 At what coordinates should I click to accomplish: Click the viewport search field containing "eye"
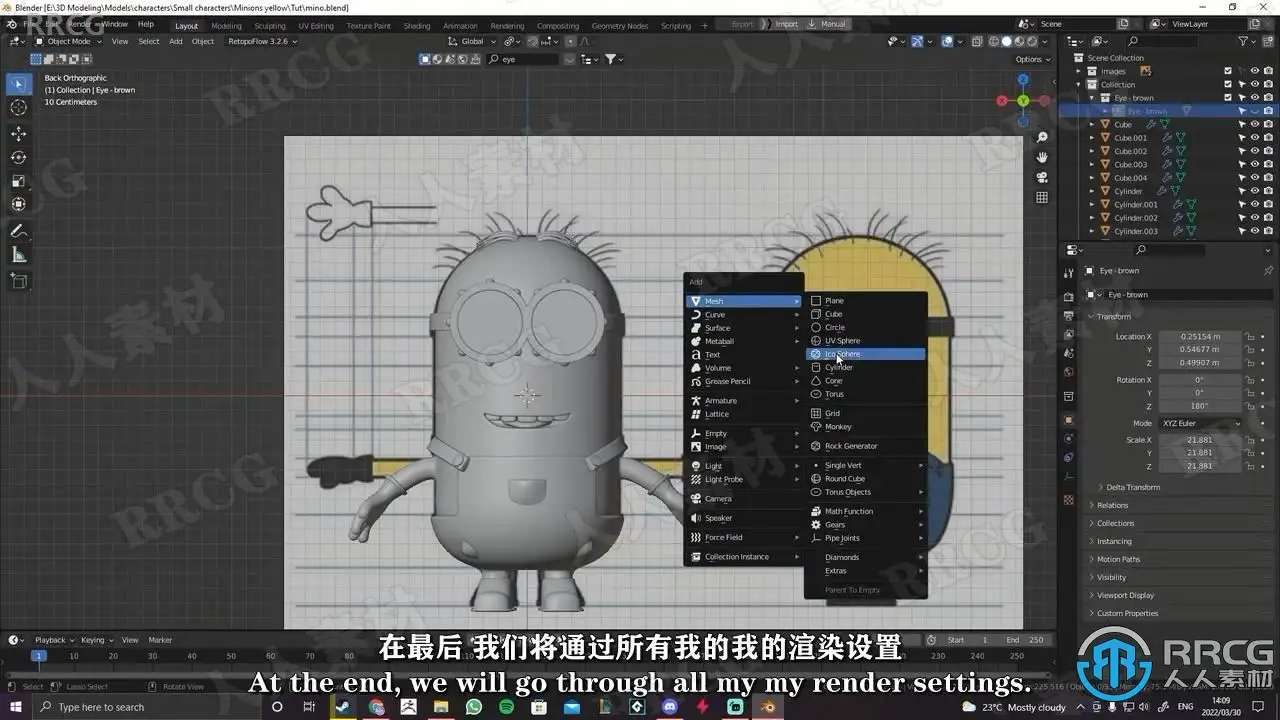522,59
